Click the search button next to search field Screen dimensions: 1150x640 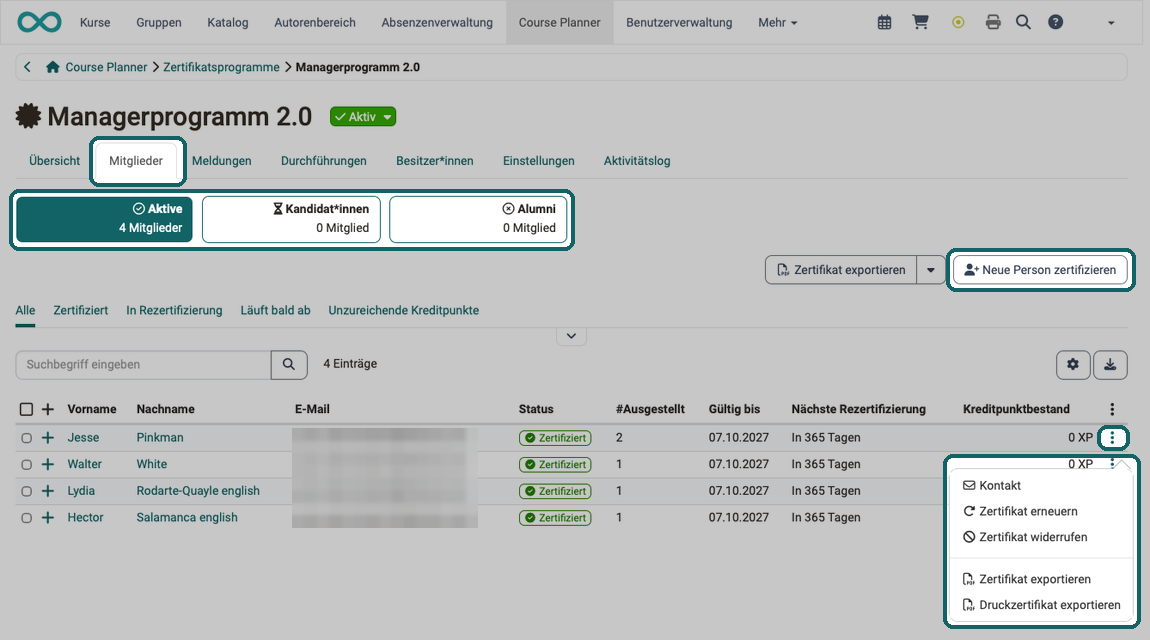pos(289,364)
